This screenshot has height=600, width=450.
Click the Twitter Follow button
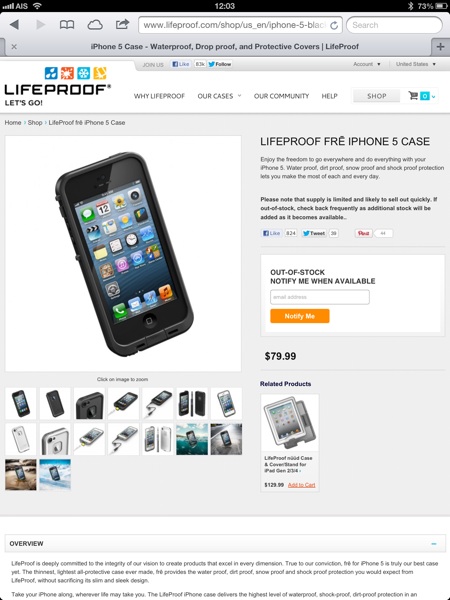click(x=220, y=64)
